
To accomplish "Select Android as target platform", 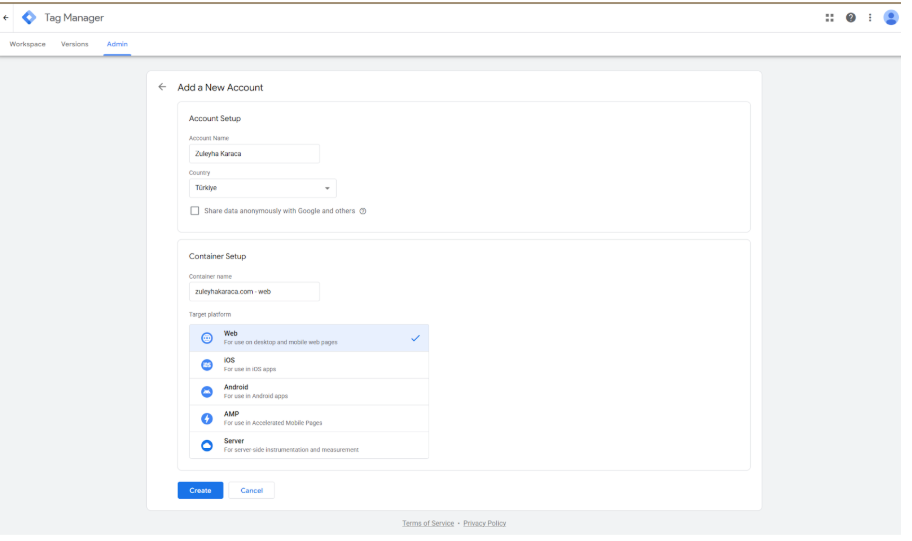I will pos(309,391).
